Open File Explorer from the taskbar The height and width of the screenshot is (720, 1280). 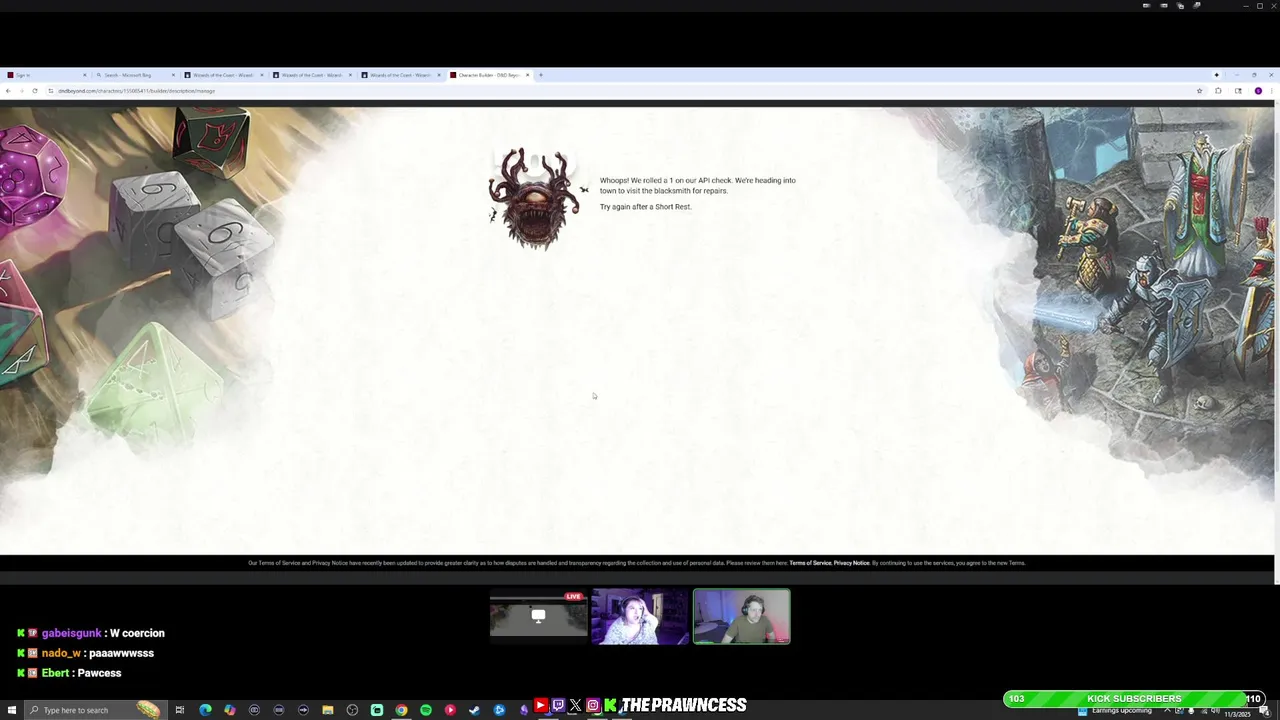(328, 710)
